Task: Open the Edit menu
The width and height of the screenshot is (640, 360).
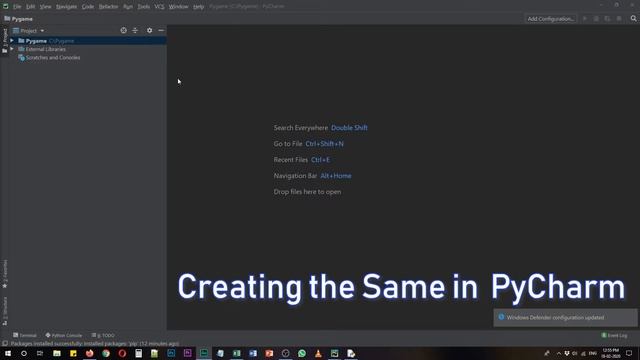Action: (30, 7)
